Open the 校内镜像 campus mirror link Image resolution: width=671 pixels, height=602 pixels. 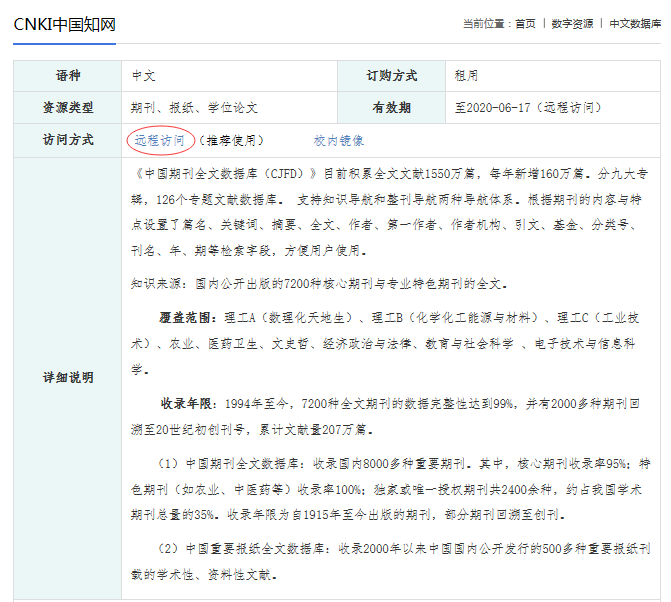(x=339, y=141)
